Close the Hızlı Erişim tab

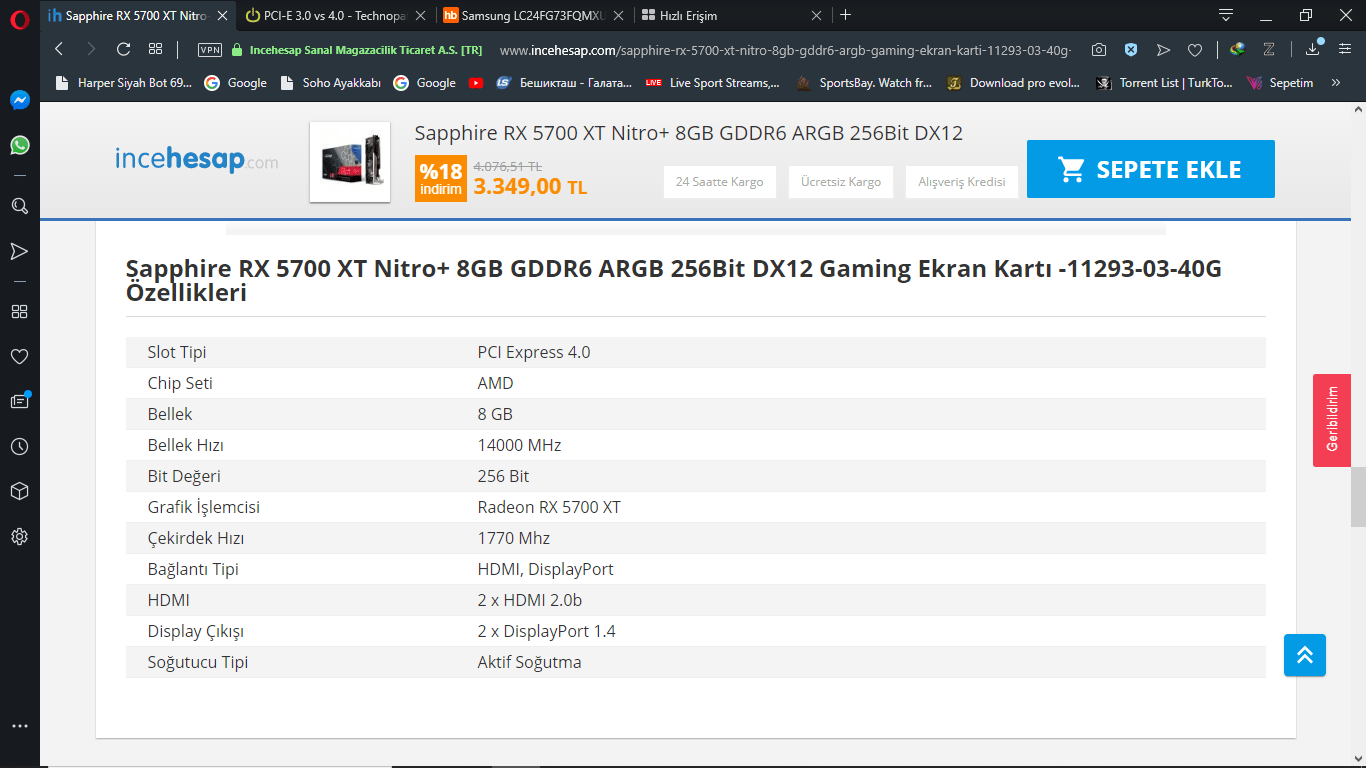coord(817,15)
